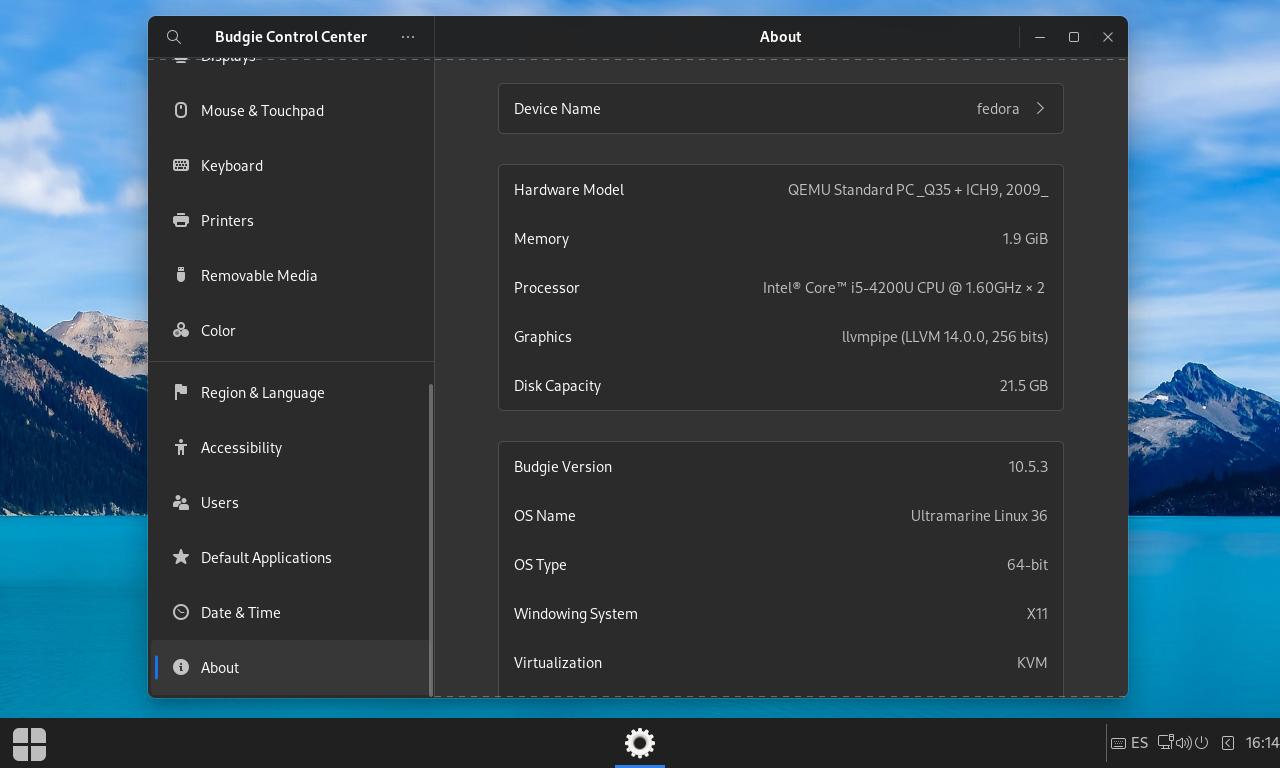Click the 'Budgie Version' label
The height and width of the screenshot is (768, 1280).
563,466
